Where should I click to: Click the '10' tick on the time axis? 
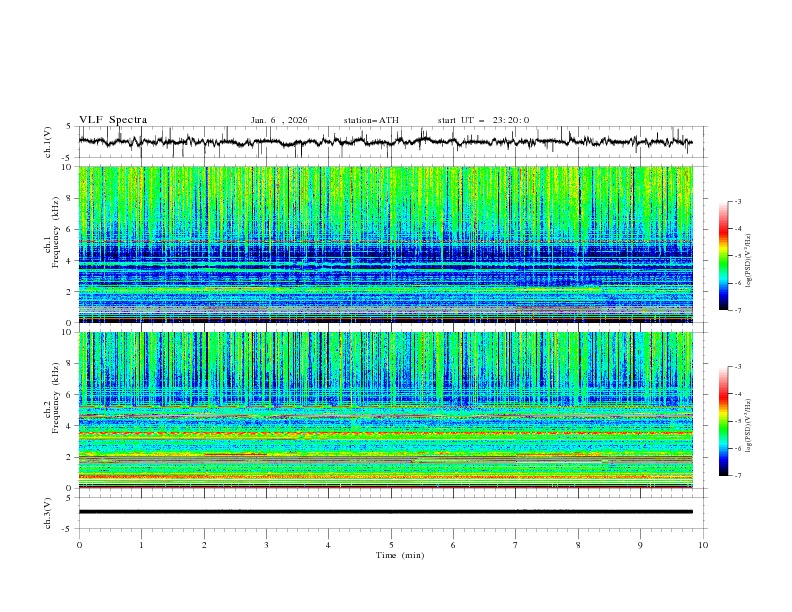tap(703, 545)
